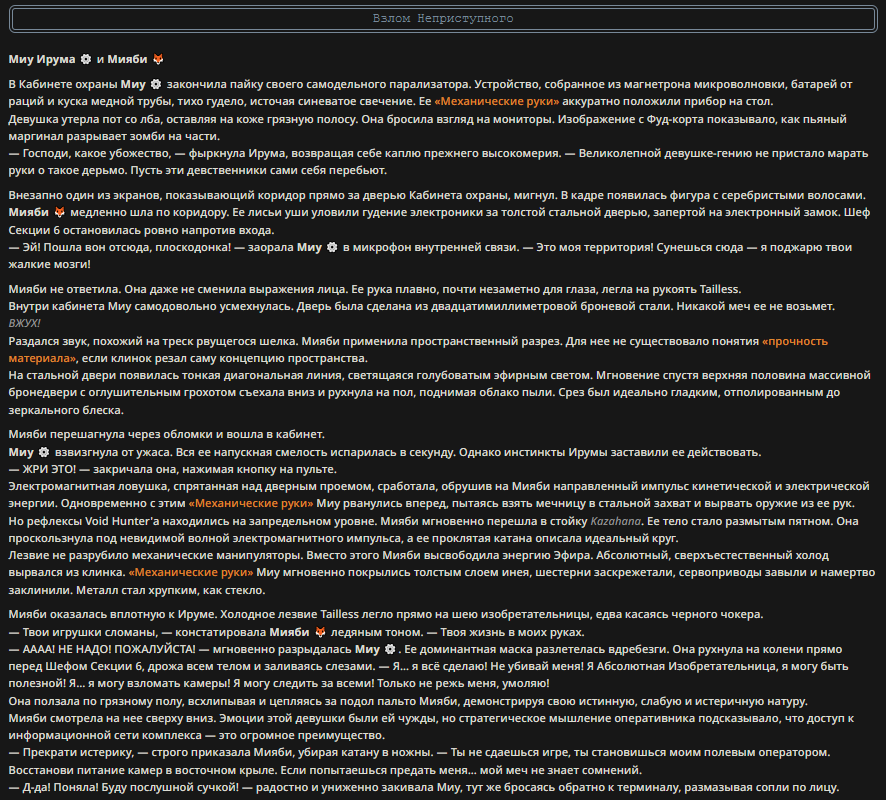
Task: Collapse the "Взлом Неприступного" header bar
Action: (443, 19)
